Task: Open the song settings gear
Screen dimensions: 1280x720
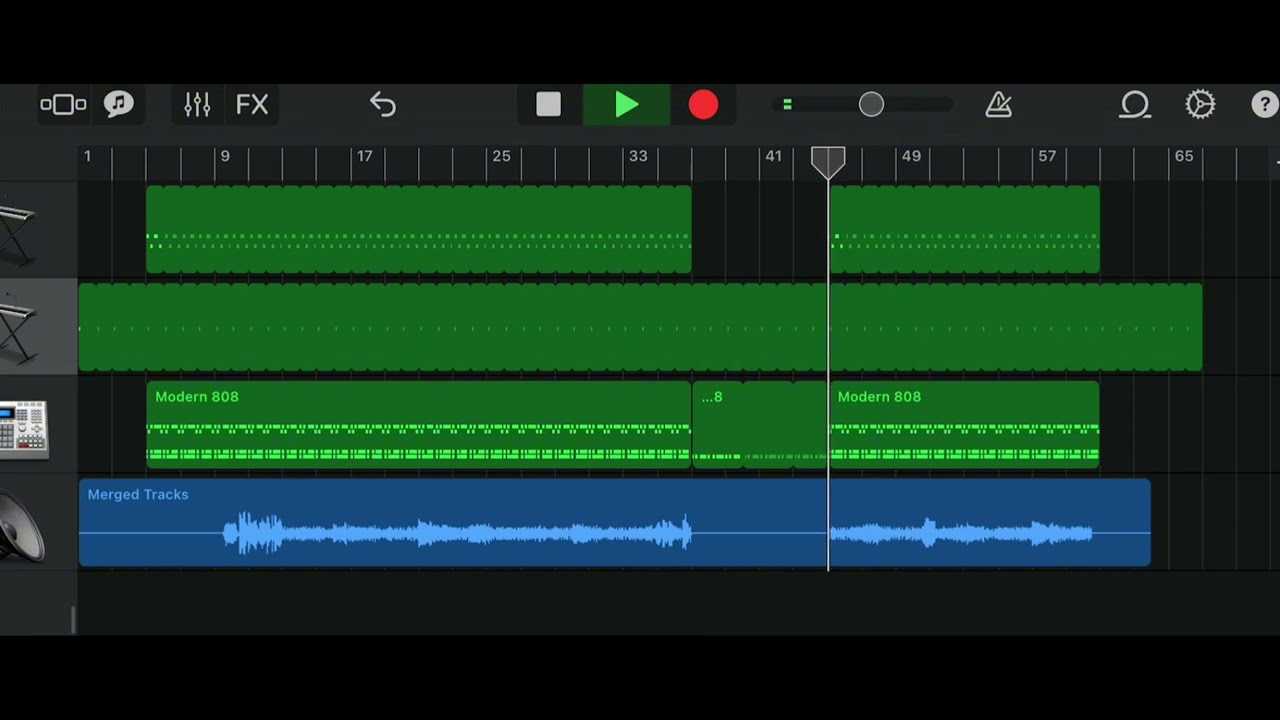Action: pyautogui.click(x=1200, y=105)
